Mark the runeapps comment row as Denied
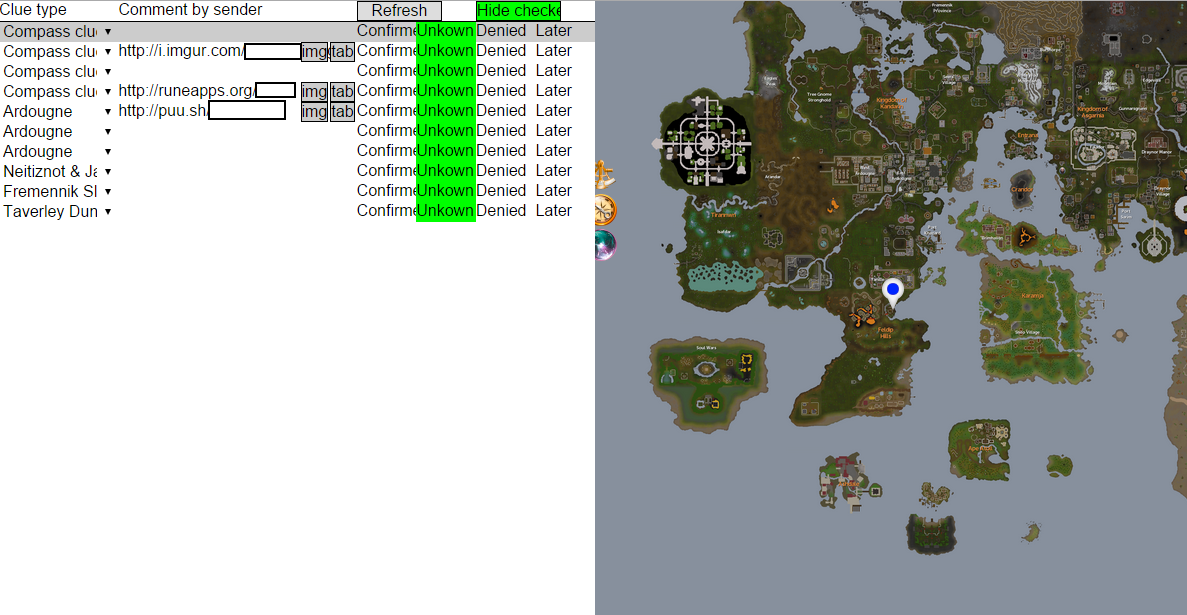Viewport: 1187px width, 615px height. tap(501, 91)
